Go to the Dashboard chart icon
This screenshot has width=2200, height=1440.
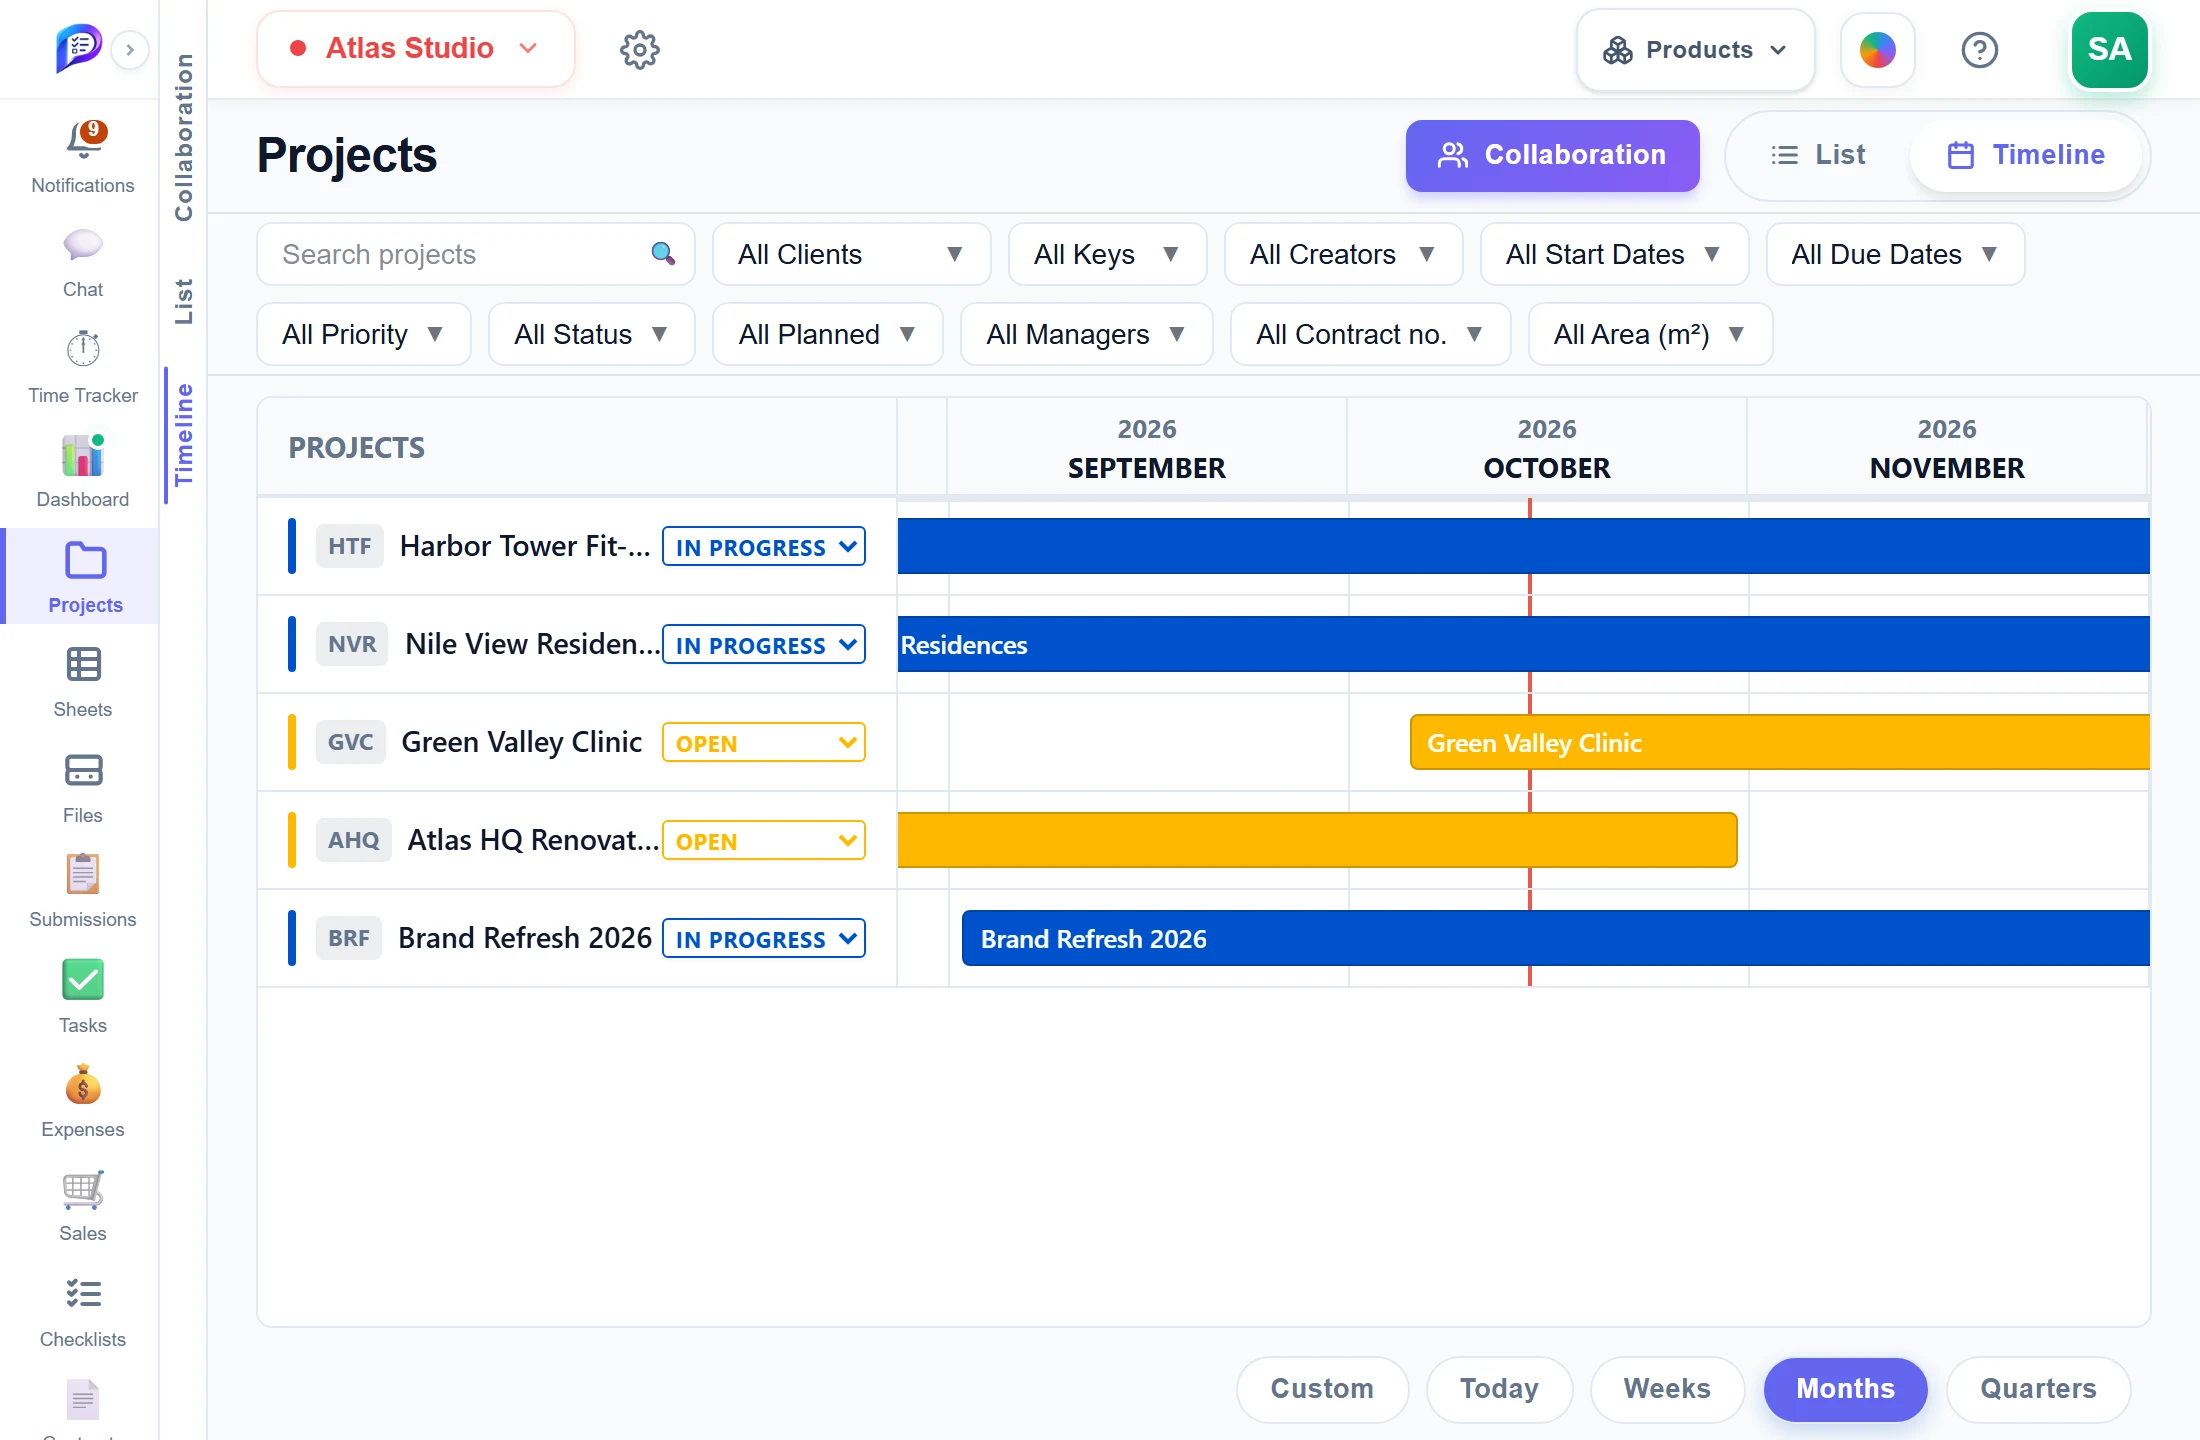click(x=83, y=455)
